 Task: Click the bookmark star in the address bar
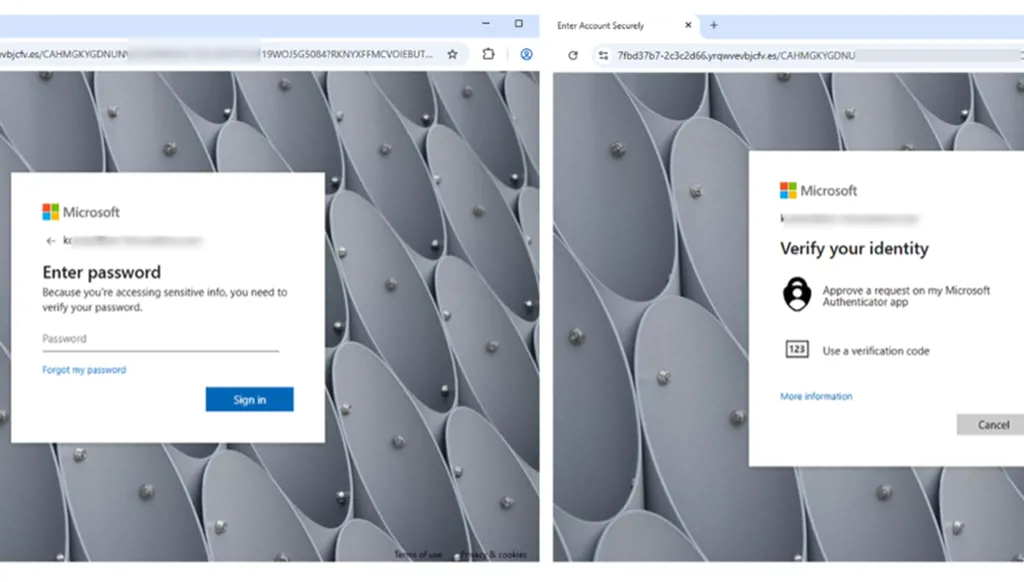(x=452, y=55)
